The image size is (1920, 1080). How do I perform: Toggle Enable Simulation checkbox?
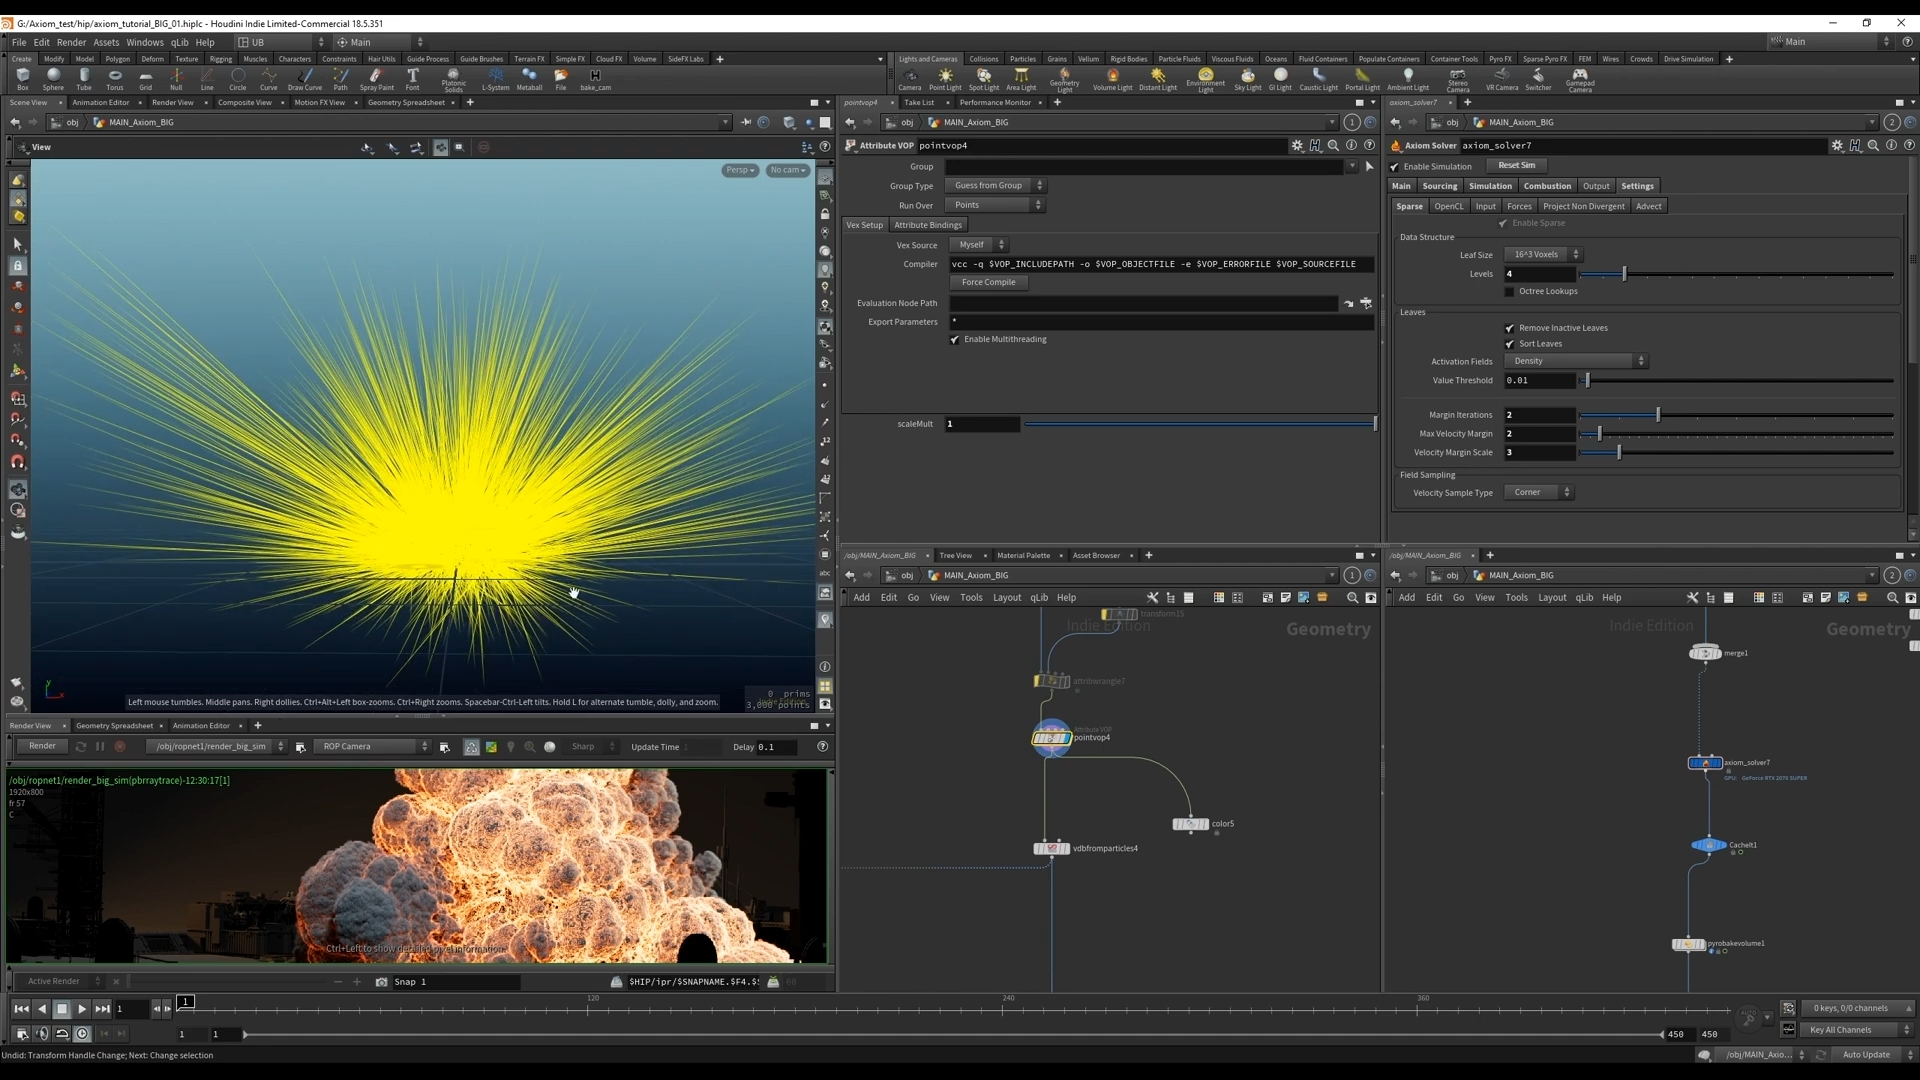1395,167
